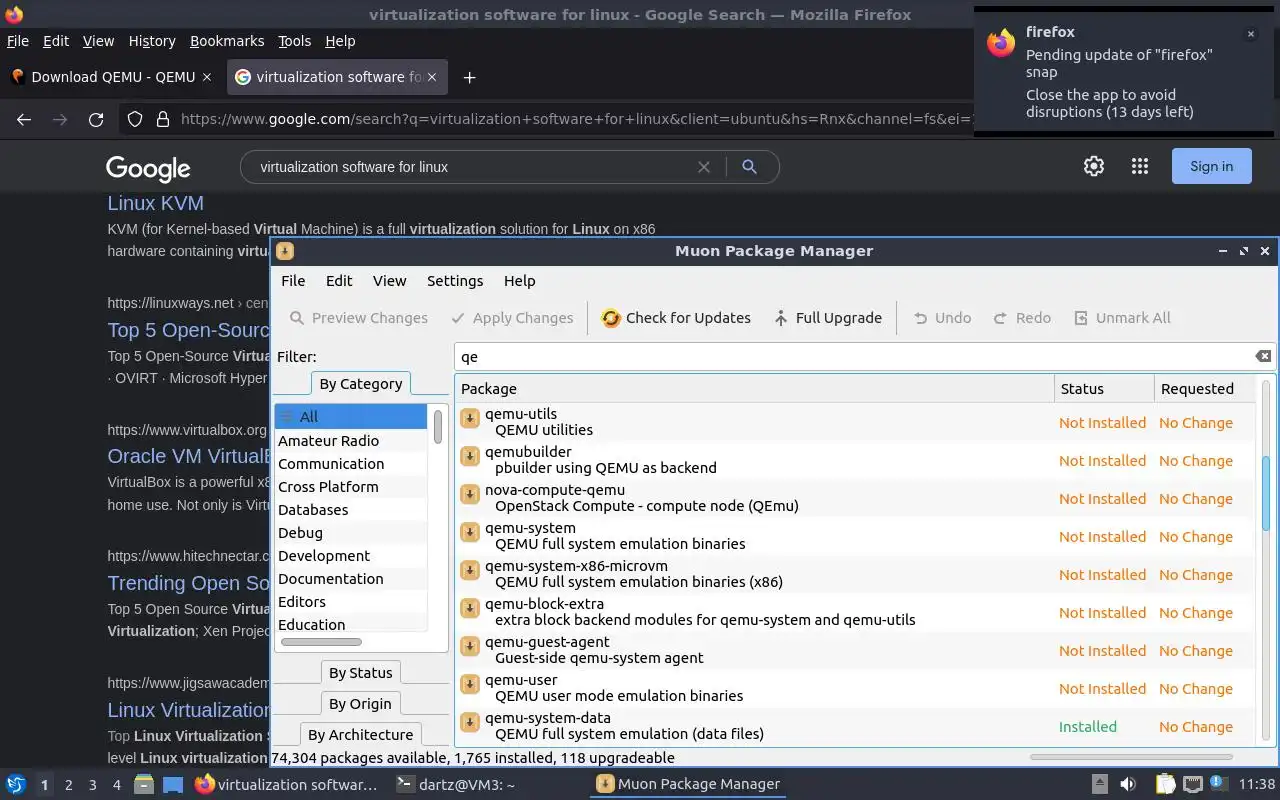The height and width of the screenshot is (800, 1280).
Task: Open the Help menu in Muon
Action: tap(520, 281)
